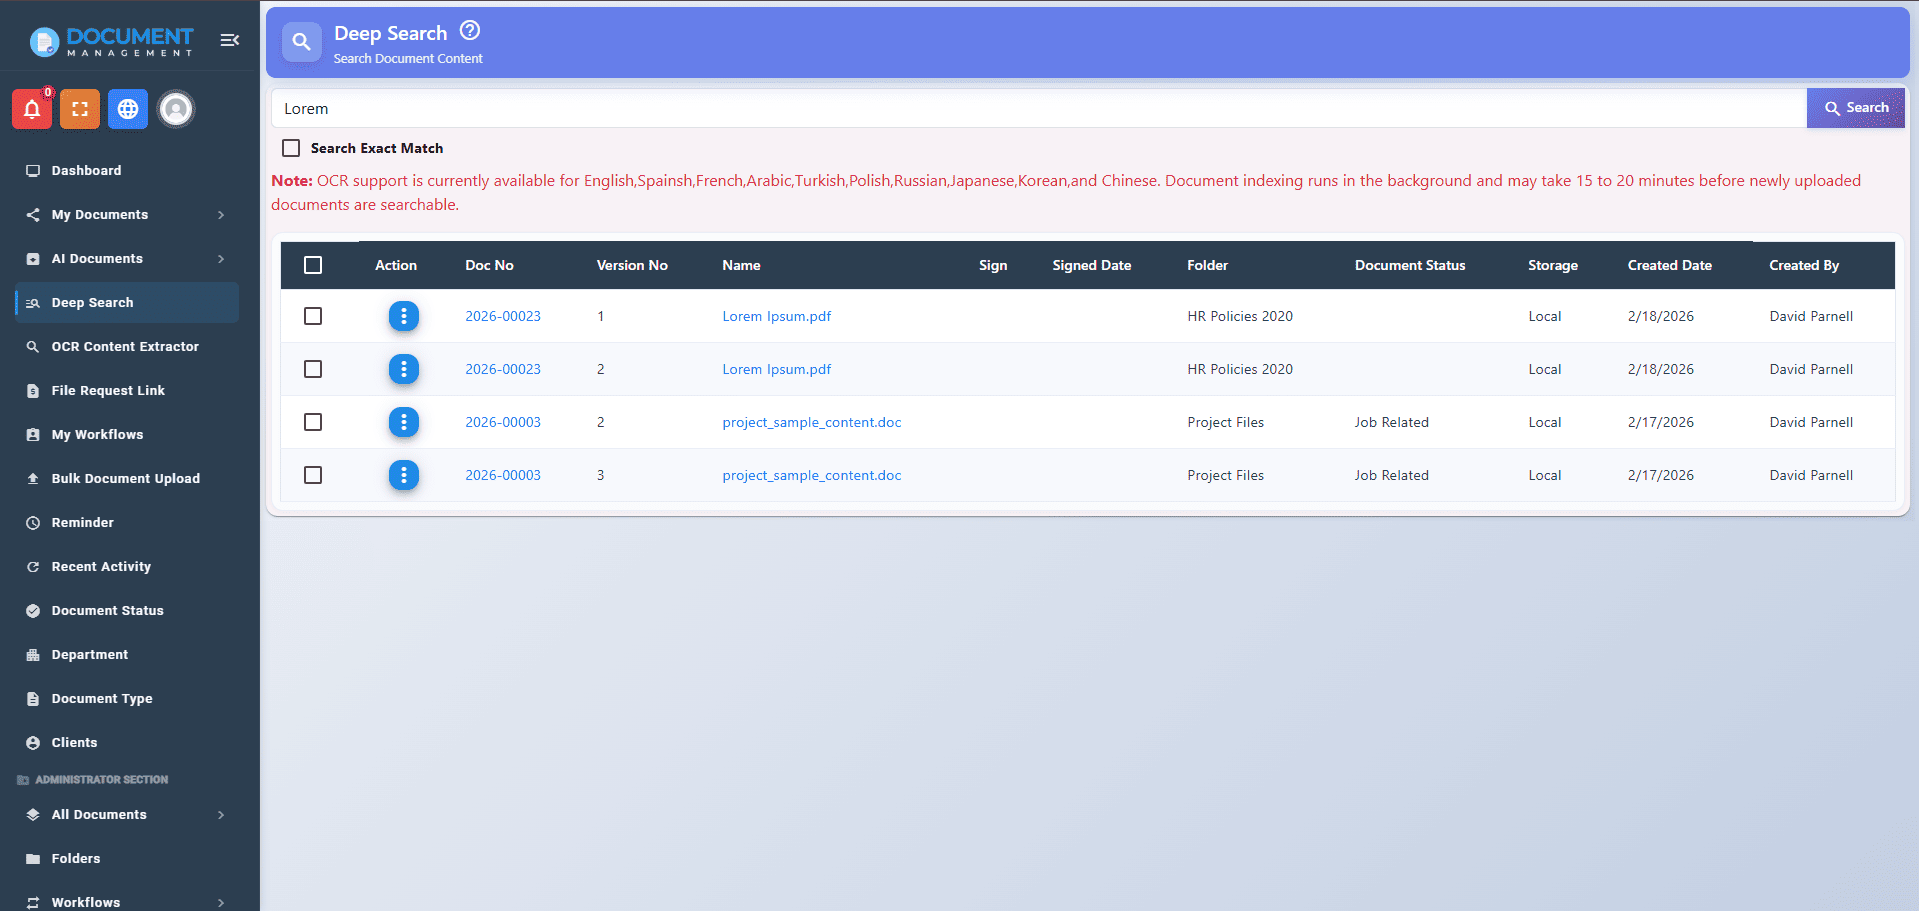The image size is (1919, 911).
Task: Expand the All Documents submenu chevron
Action: click(x=221, y=815)
